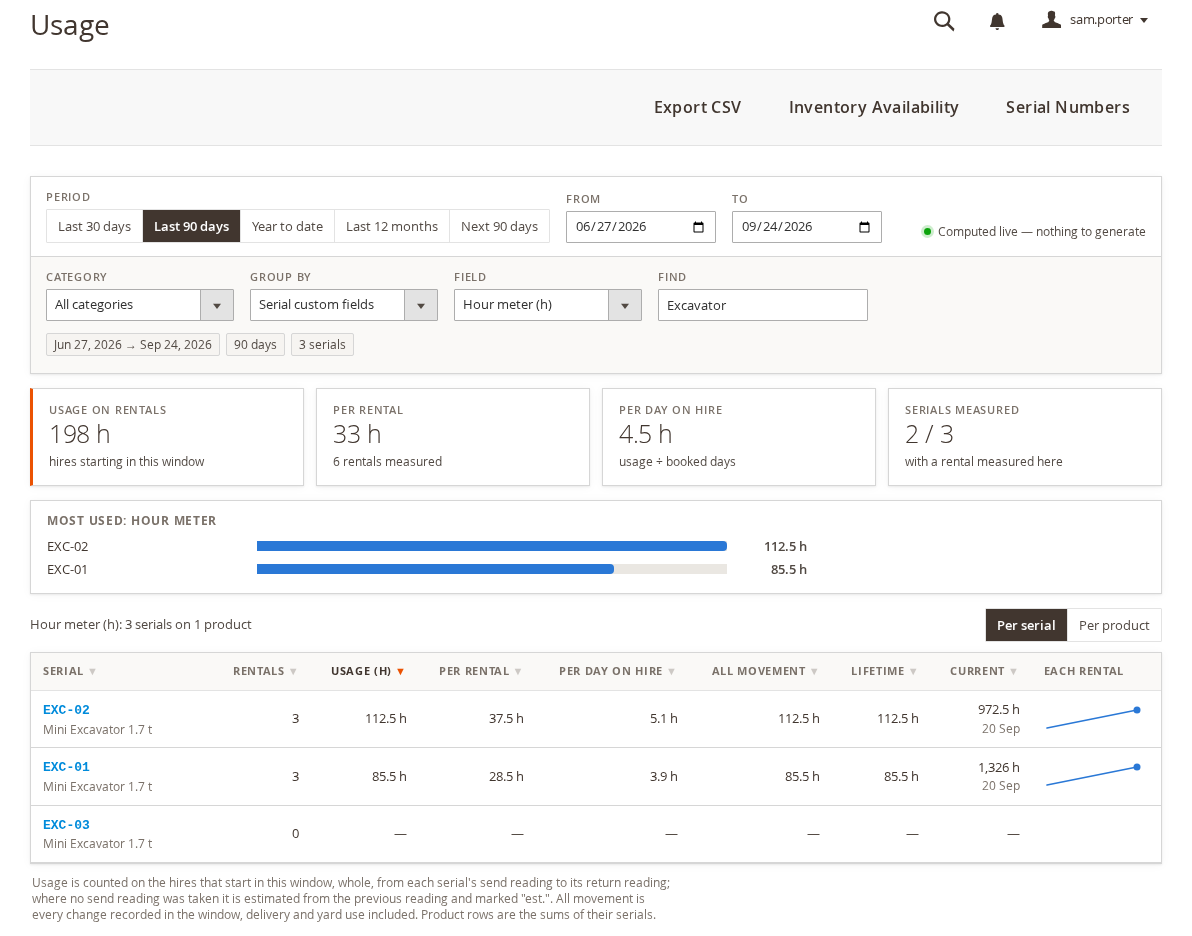Click the 112.5 h label in Most Used
This screenshot has height=936, width=1192.
(x=785, y=547)
